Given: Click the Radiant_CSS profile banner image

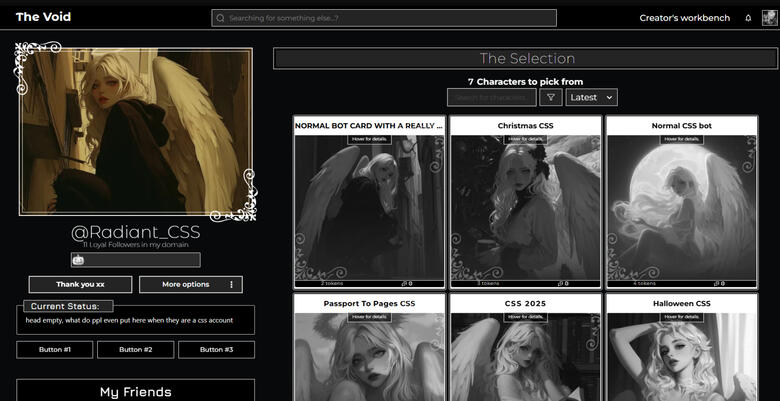Looking at the screenshot, I should (135, 132).
